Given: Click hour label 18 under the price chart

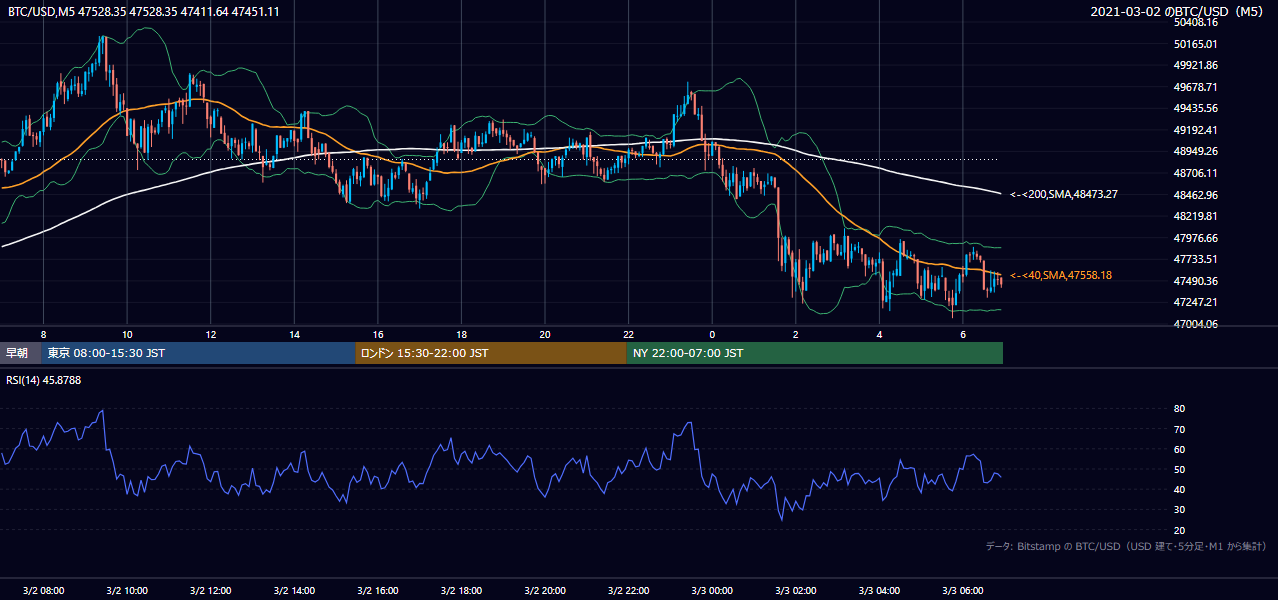Looking at the screenshot, I should tap(461, 334).
